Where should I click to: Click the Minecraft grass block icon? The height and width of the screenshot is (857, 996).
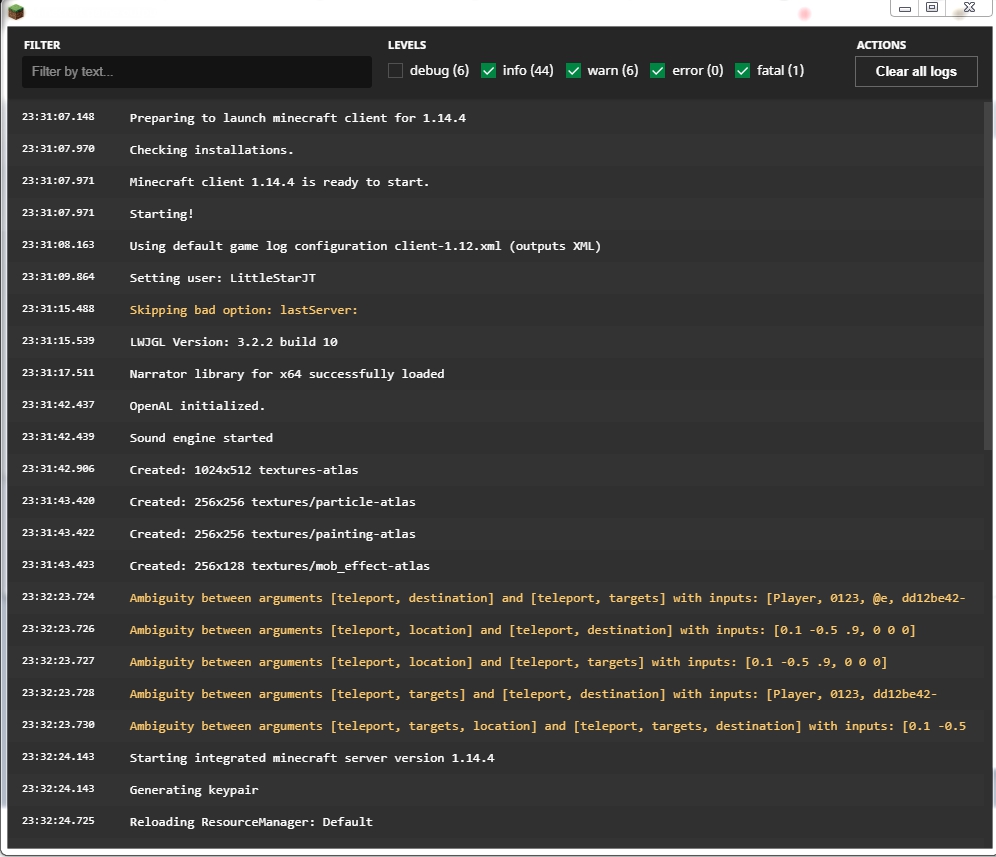(x=15, y=12)
